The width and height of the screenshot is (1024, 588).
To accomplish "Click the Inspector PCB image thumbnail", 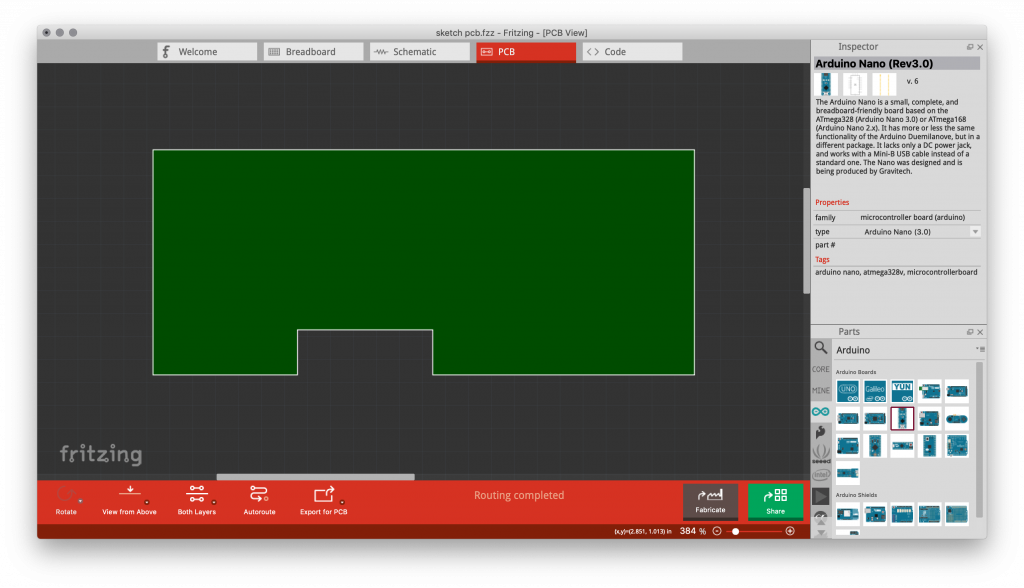I will pyautogui.click(x=884, y=84).
